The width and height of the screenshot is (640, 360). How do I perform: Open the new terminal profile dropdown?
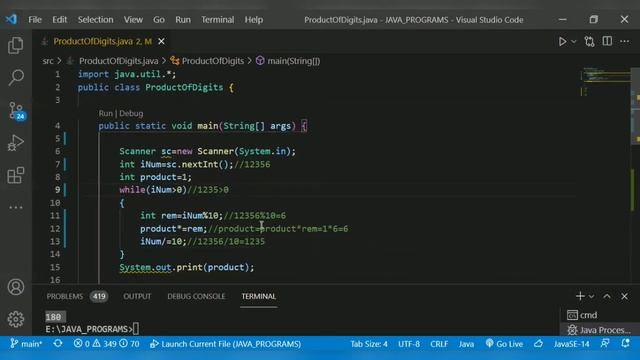[591, 296]
